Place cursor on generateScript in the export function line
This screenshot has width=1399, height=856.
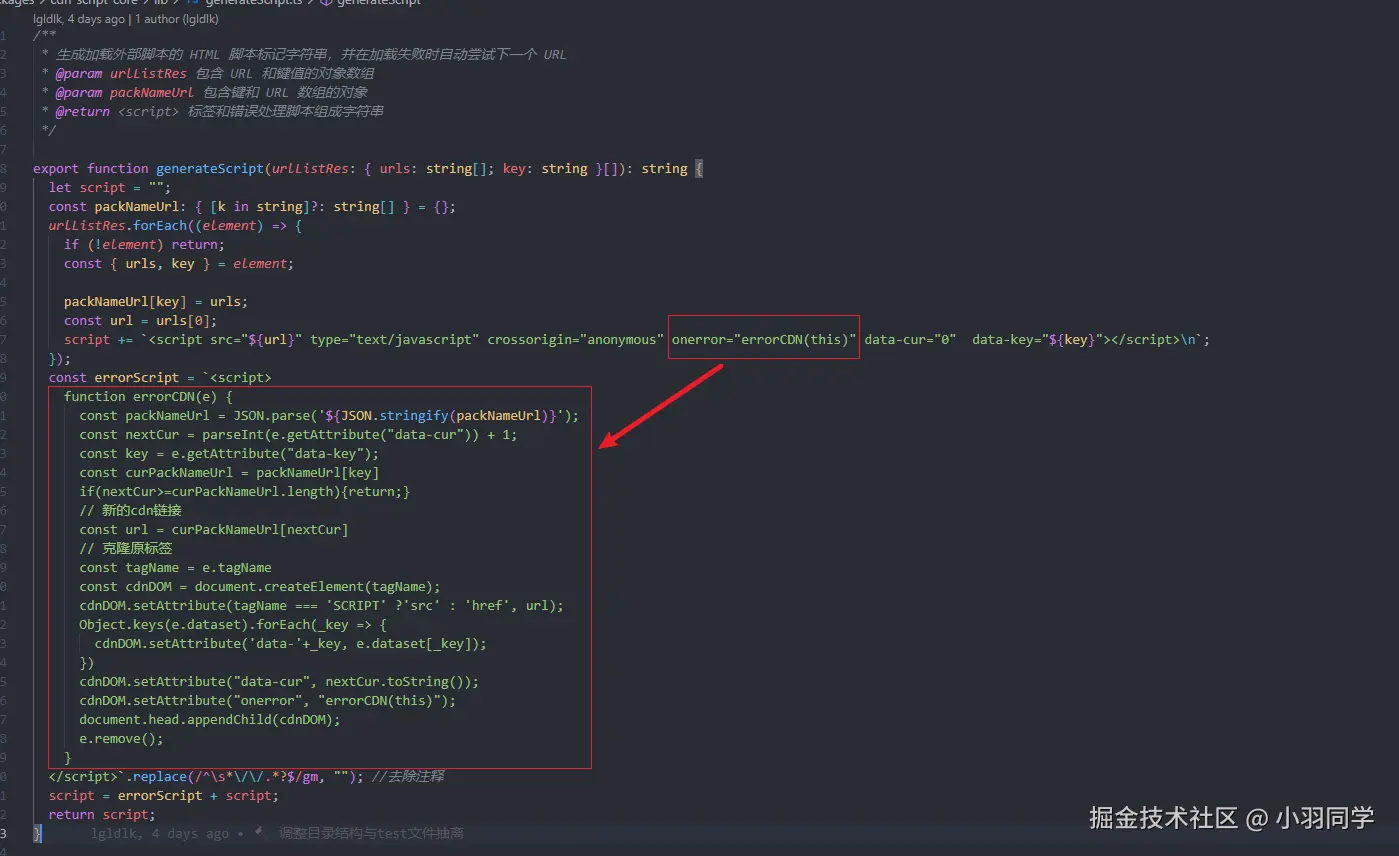point(210,168)
